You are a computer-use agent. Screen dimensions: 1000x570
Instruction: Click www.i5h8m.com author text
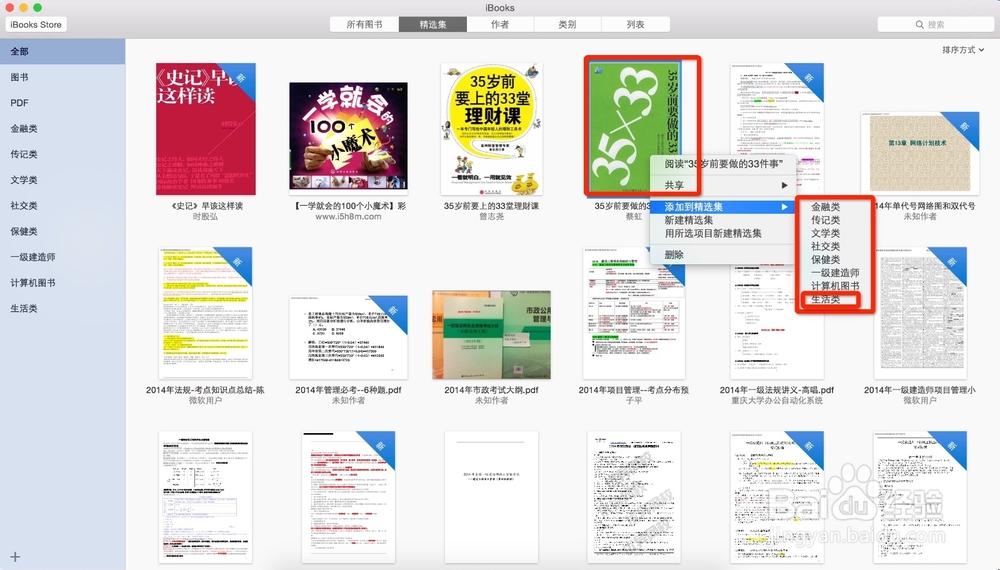pyautogui.click(x=348, y=216)
